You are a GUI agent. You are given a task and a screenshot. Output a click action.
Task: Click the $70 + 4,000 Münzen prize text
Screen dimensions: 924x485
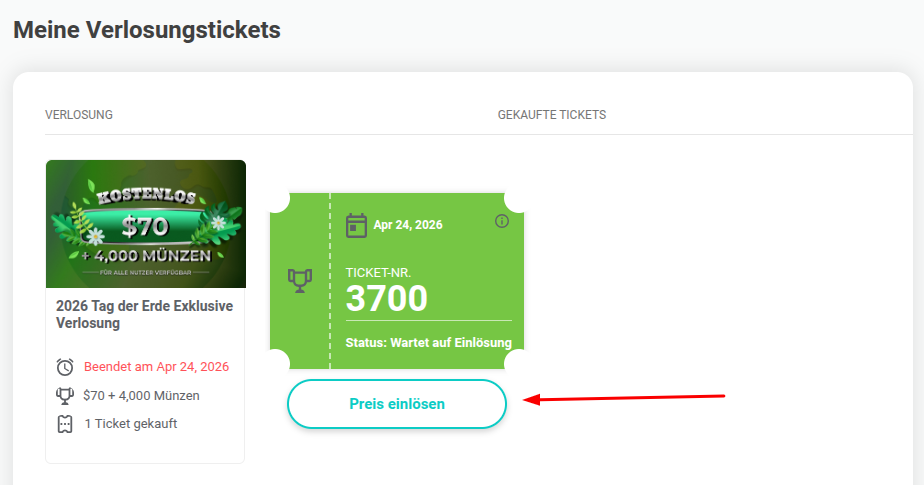(141, 395)
